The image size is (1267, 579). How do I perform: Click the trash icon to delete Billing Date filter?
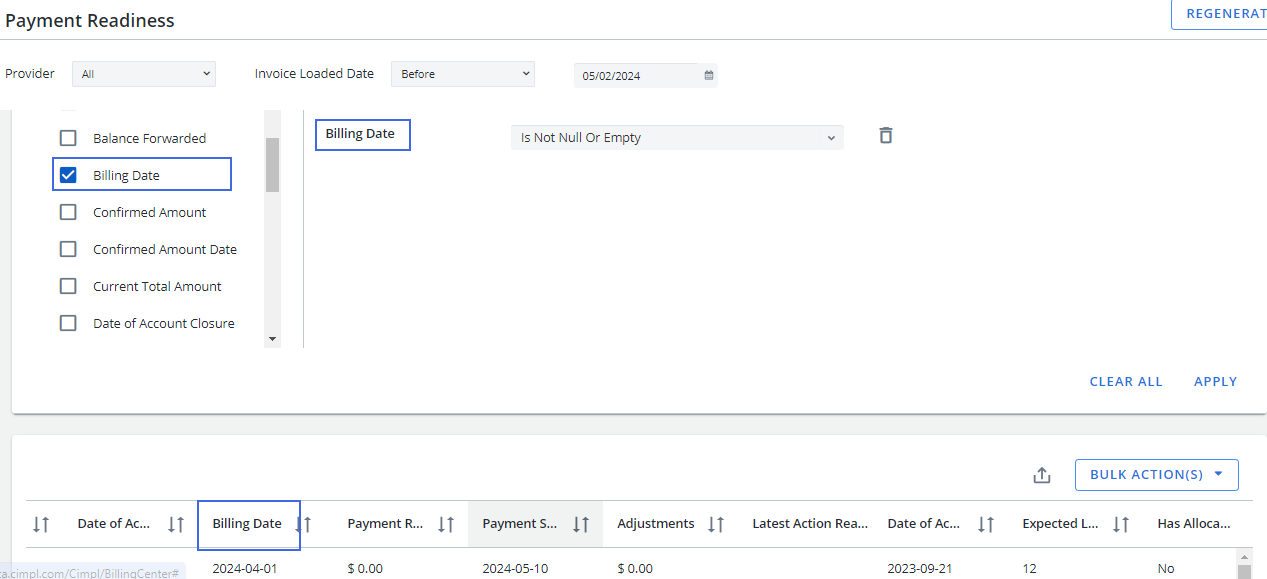click(x=885, y=135)
